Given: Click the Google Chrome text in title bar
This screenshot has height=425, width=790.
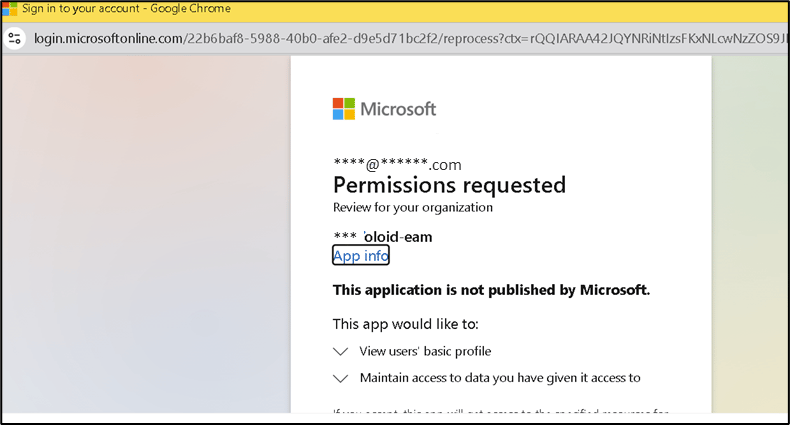Looking at the screenshot, I should point(190,9).
